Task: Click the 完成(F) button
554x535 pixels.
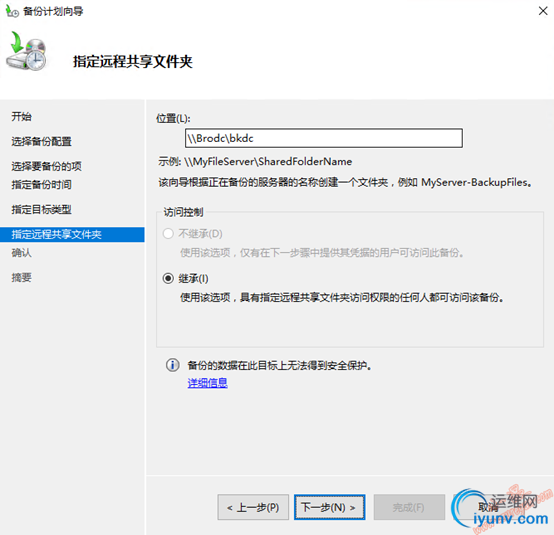Action: tap(409, 507)
